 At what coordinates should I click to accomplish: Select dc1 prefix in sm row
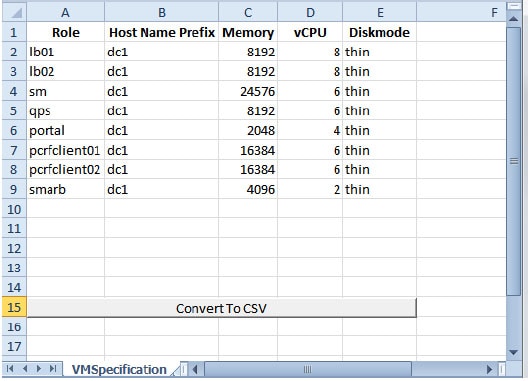(x=162, y=91)
